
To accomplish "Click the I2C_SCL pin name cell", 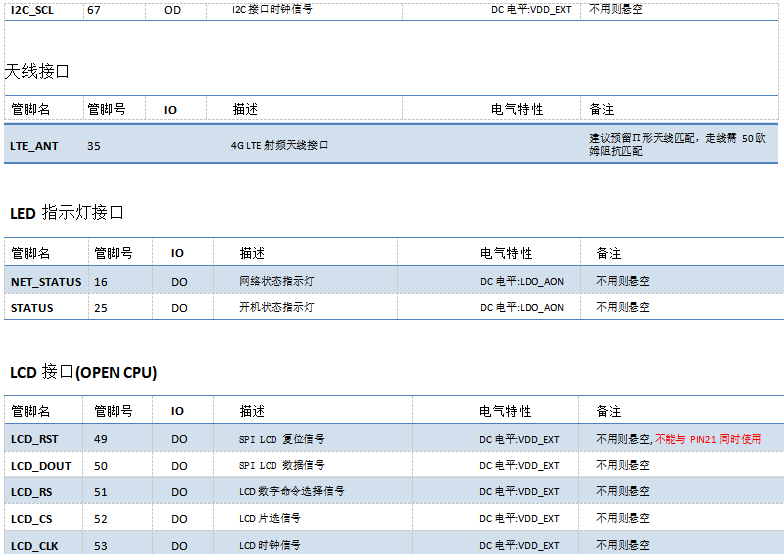I will tap(32, 10).
